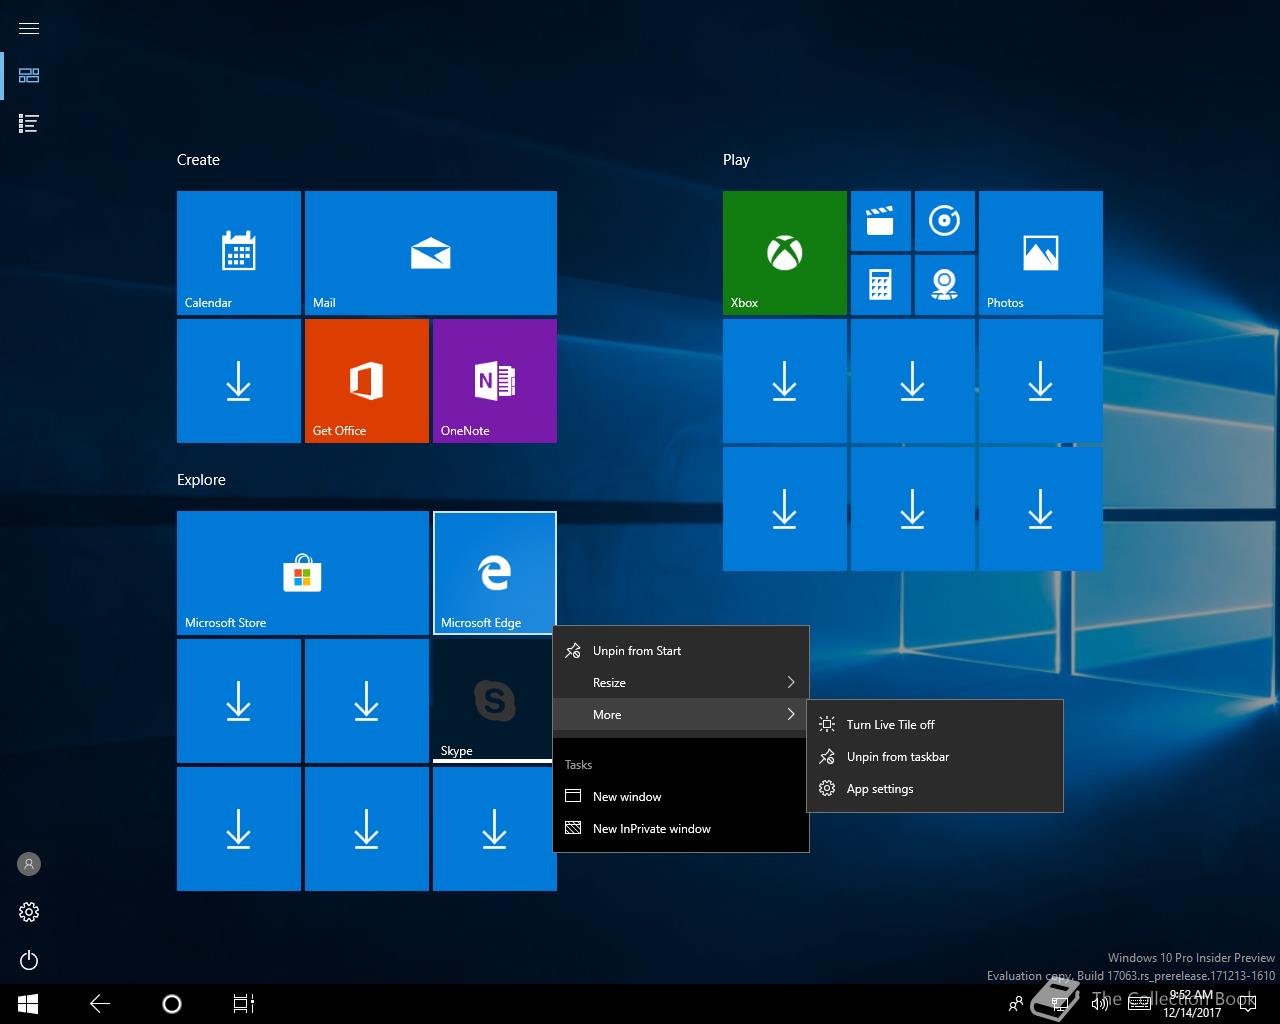Turn Live Tile off

point(934,725)
